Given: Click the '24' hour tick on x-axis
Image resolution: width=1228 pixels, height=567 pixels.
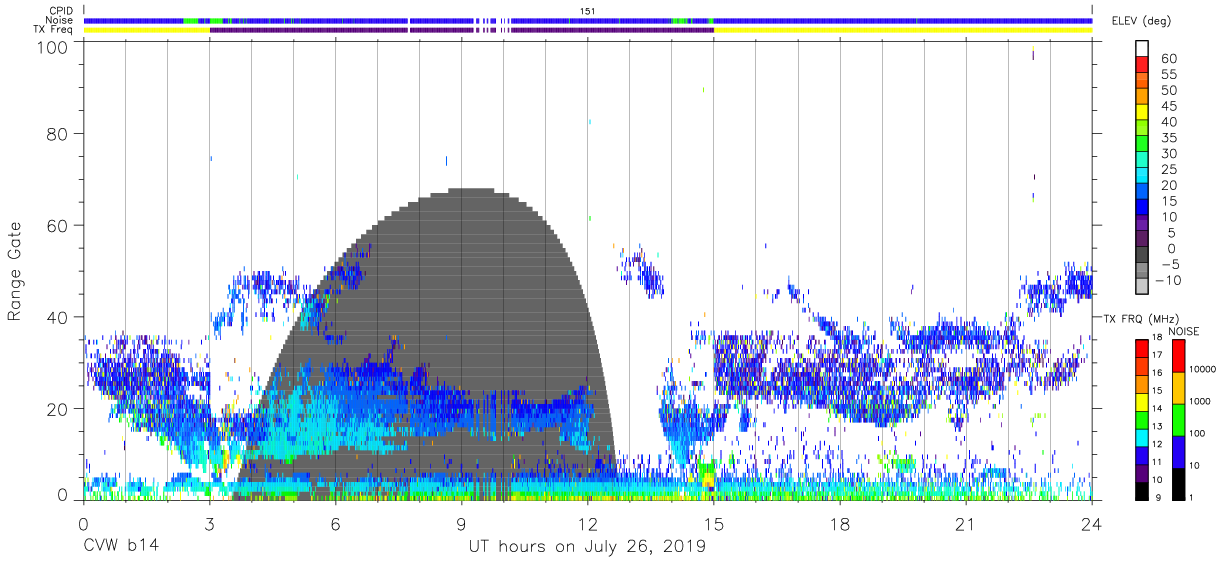Looking at the screenshot, I should click(1092, 524).
